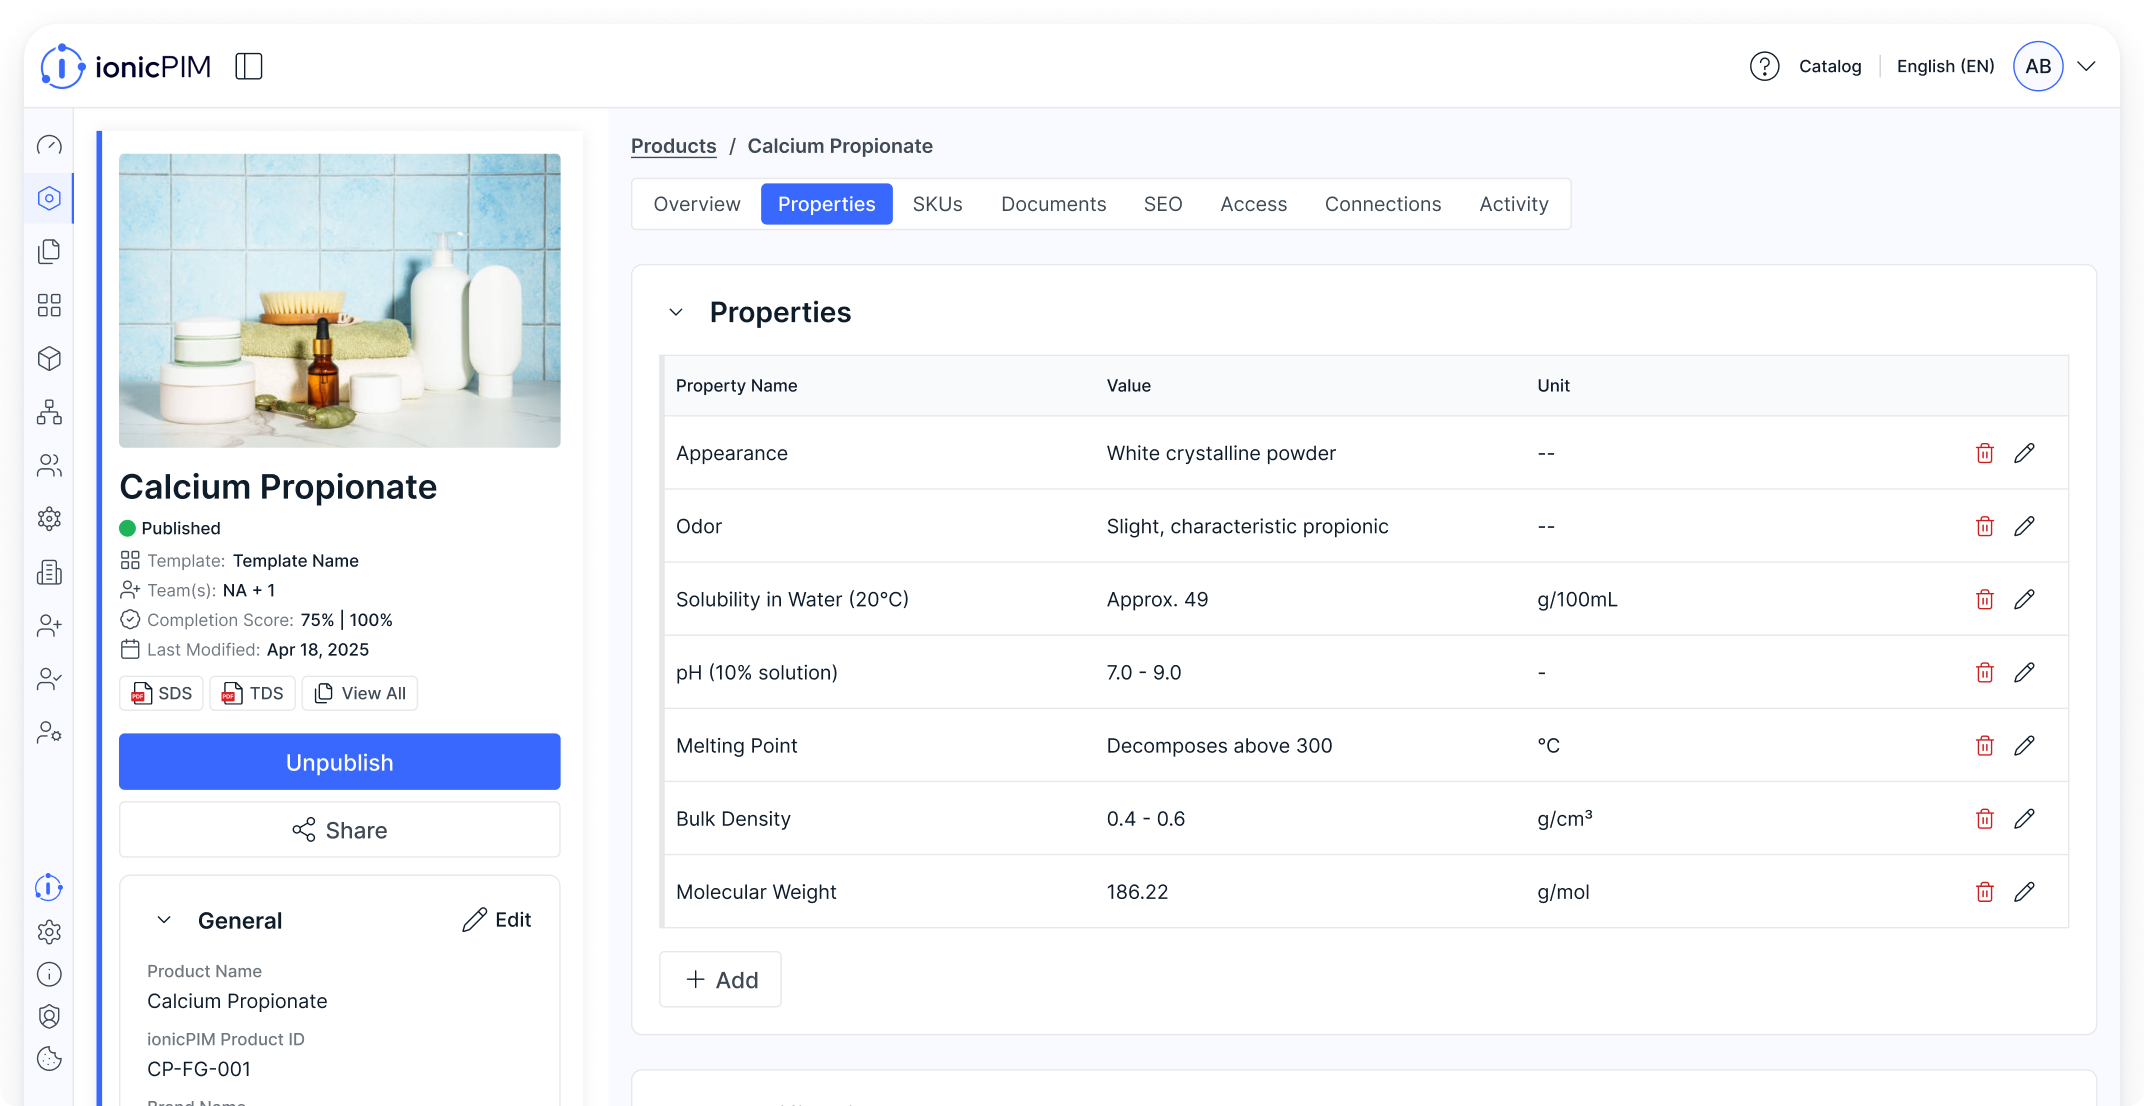Edit the Bulk Density row

(x=2024, y=819)
